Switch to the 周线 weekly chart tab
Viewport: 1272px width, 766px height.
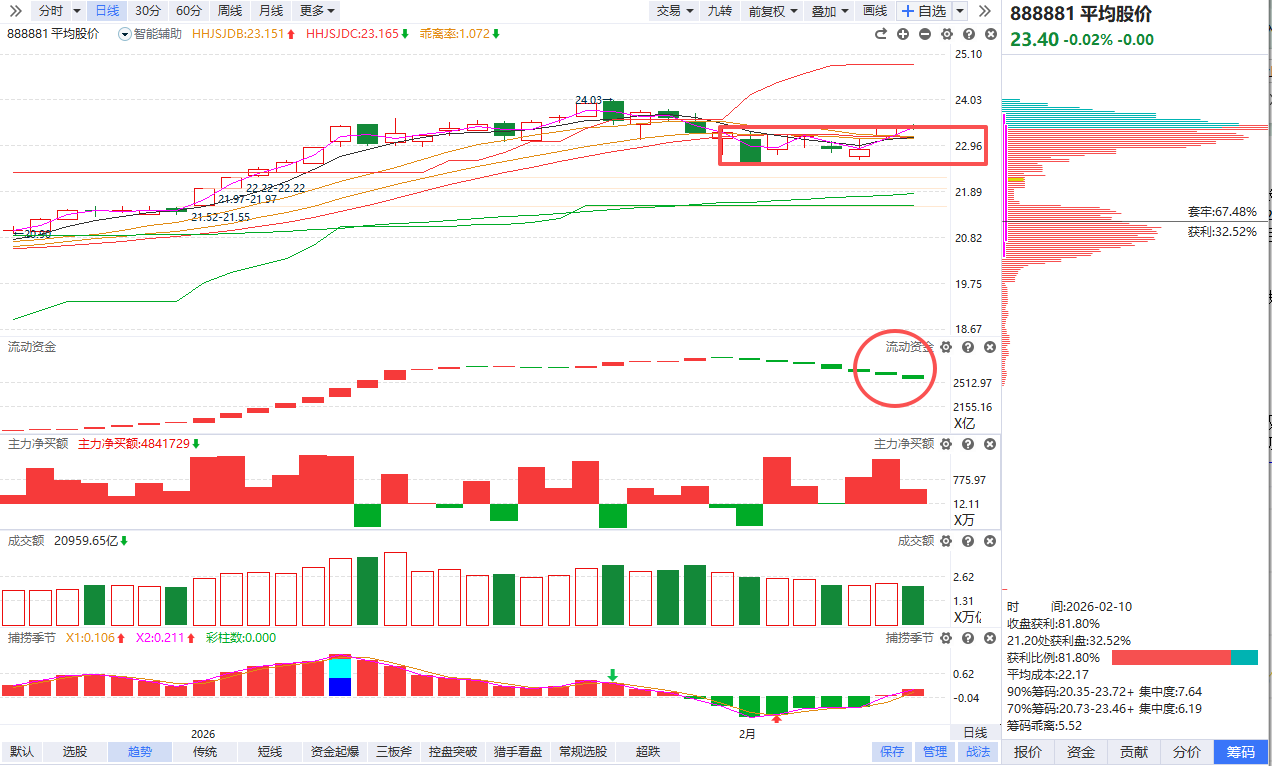pos(229,10)
